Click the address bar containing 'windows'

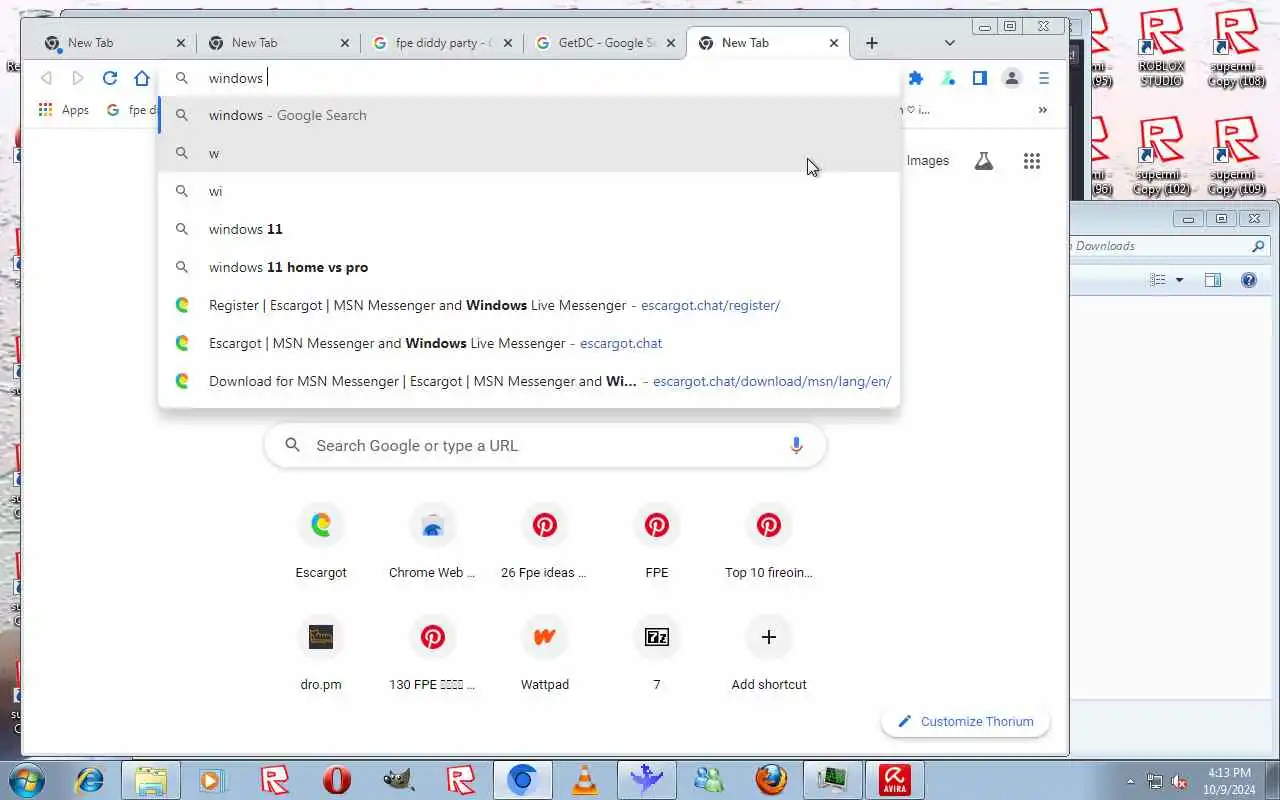[x=530, y=78]
